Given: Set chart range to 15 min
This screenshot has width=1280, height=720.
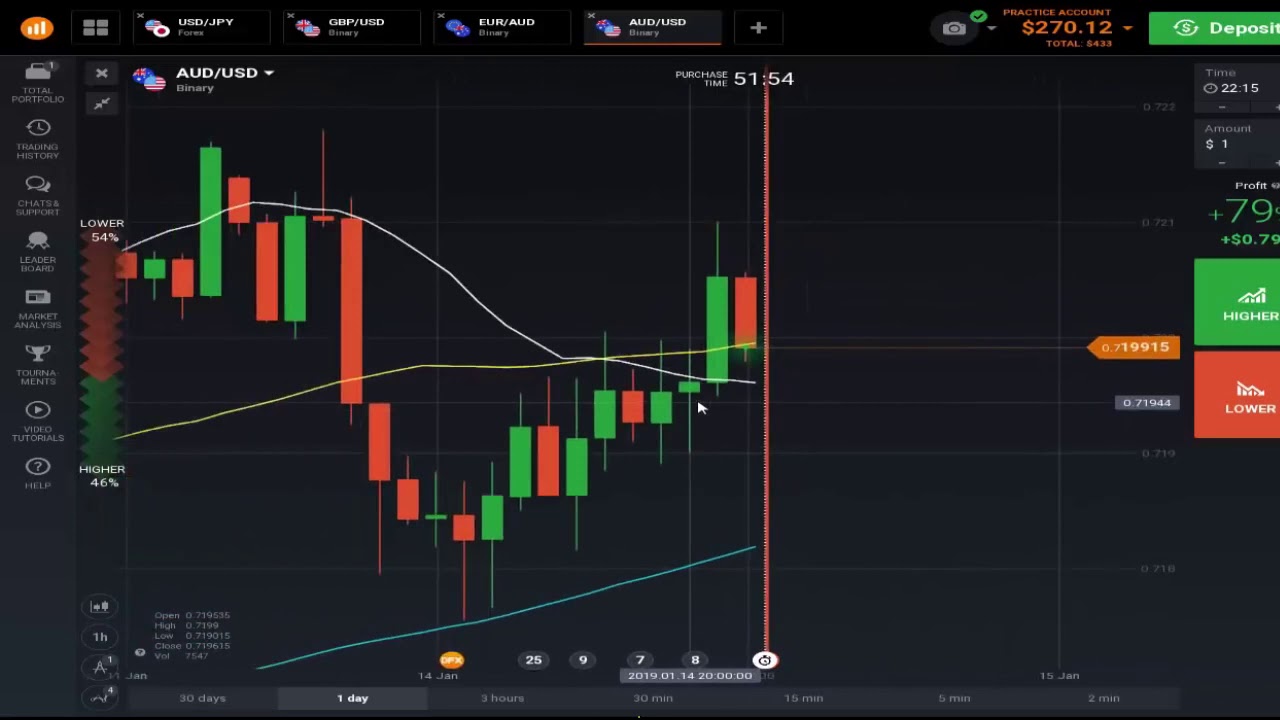Looking at the screenshot, I should point(803,698).
